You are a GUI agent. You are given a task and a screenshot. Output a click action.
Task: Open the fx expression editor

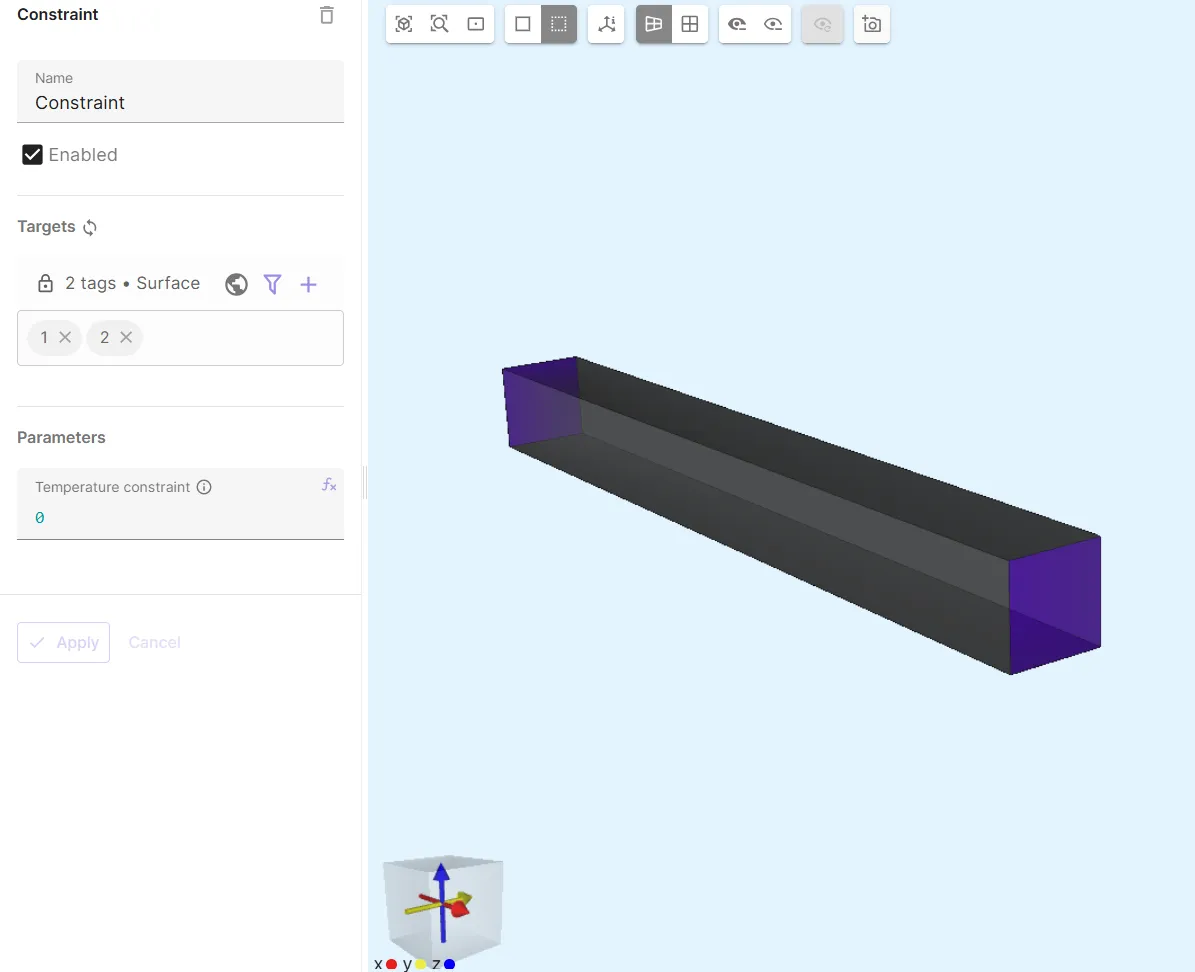[329, 485]
